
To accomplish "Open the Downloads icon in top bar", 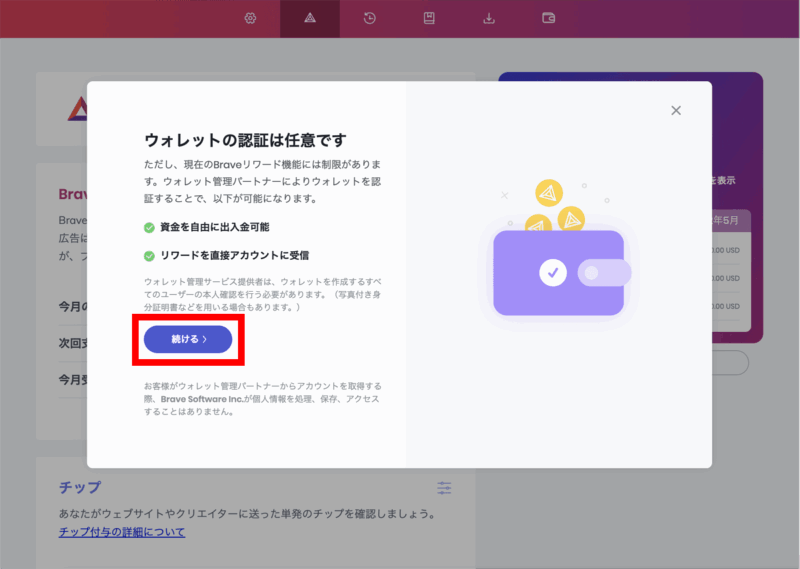I will [x=489, y=18].
